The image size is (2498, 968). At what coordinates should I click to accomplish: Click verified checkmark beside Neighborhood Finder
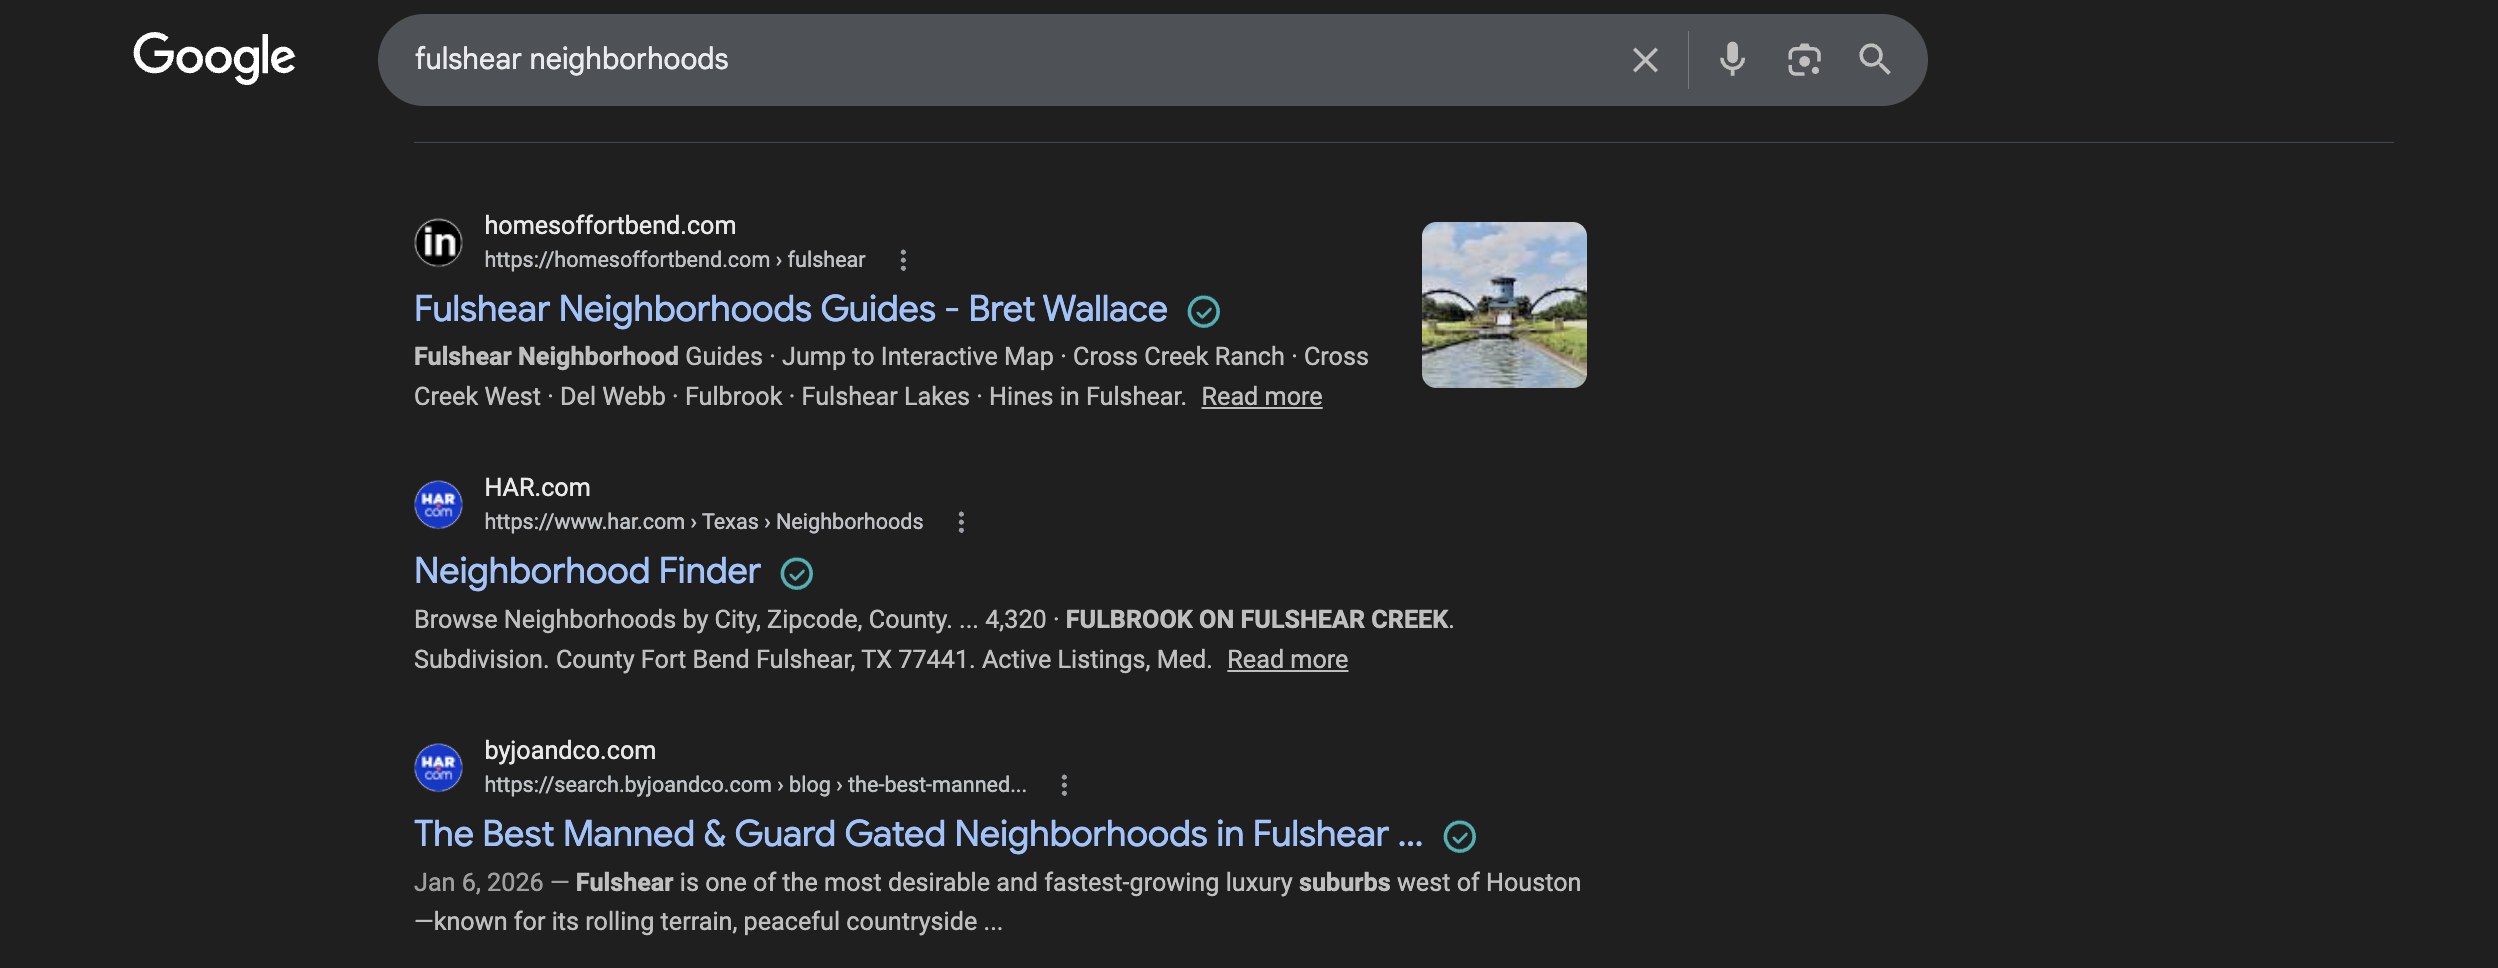pos(796,574)
